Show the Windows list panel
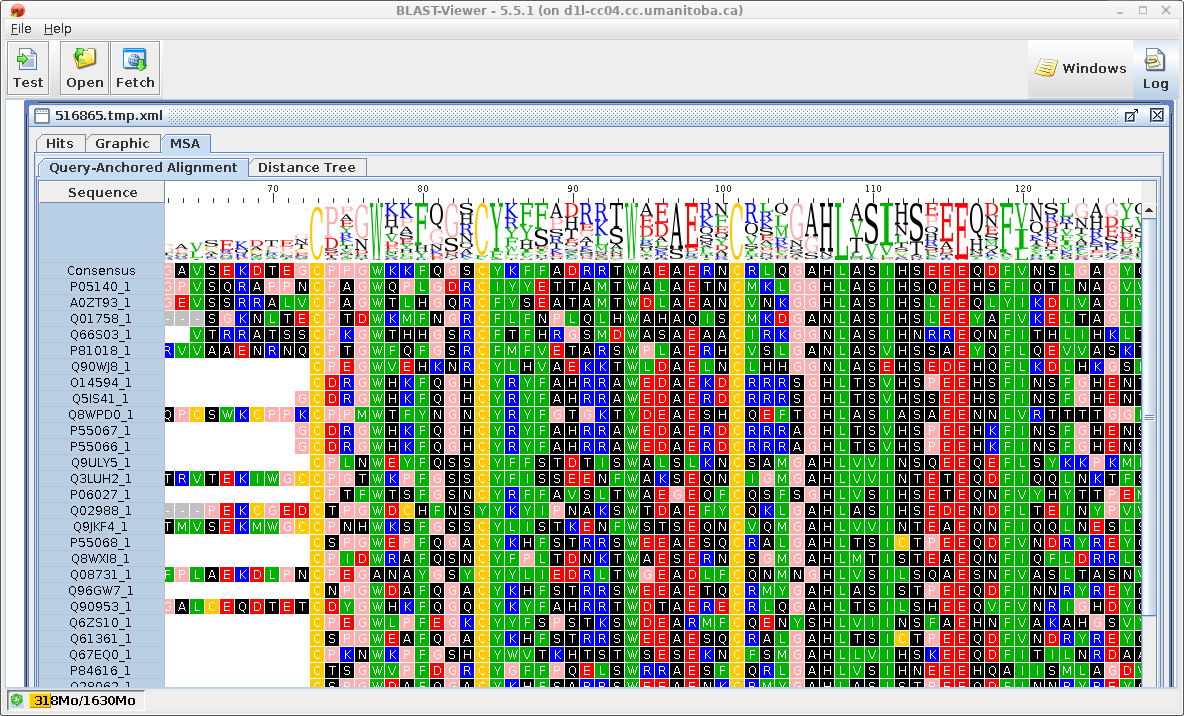 click(1080, 68)
